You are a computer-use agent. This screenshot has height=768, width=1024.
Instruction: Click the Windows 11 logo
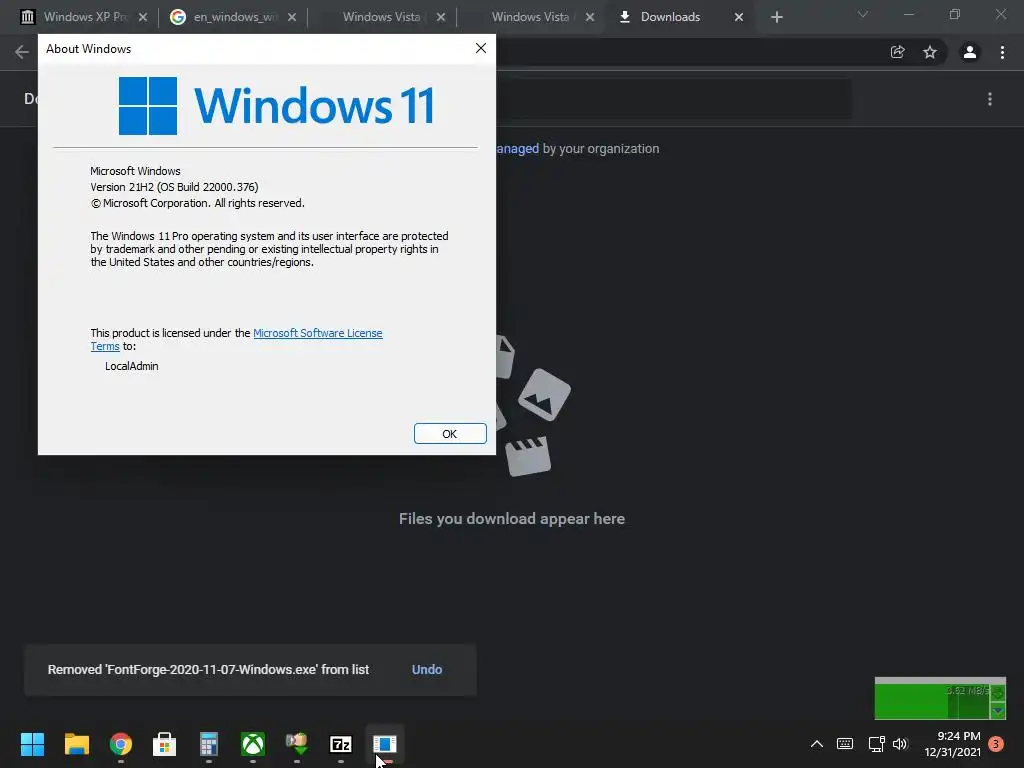[x=276, y=106]
